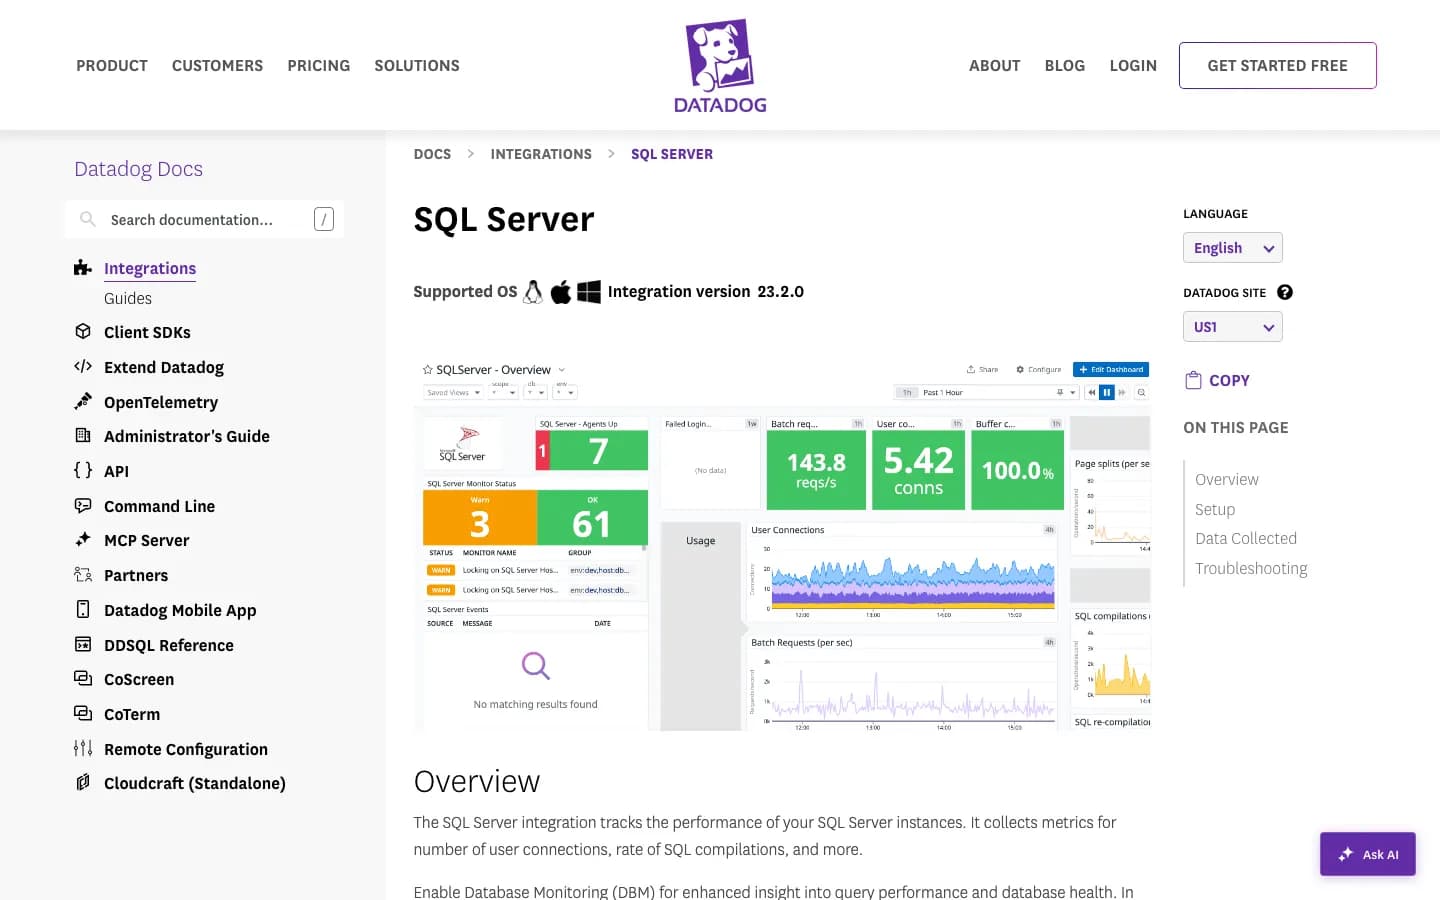Viewport: 1440px width, 900px height.
Task: Click the Partners people icon
Action: [83, 574]
